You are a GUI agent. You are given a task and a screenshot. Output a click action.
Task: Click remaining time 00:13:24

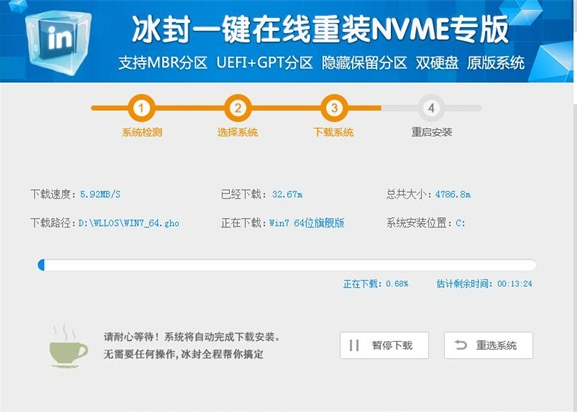pos(514,284)
